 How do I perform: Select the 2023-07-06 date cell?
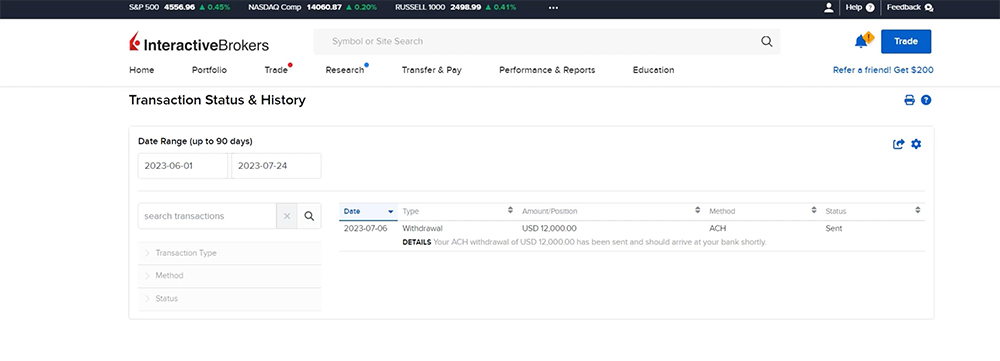(x=365, y=228)
